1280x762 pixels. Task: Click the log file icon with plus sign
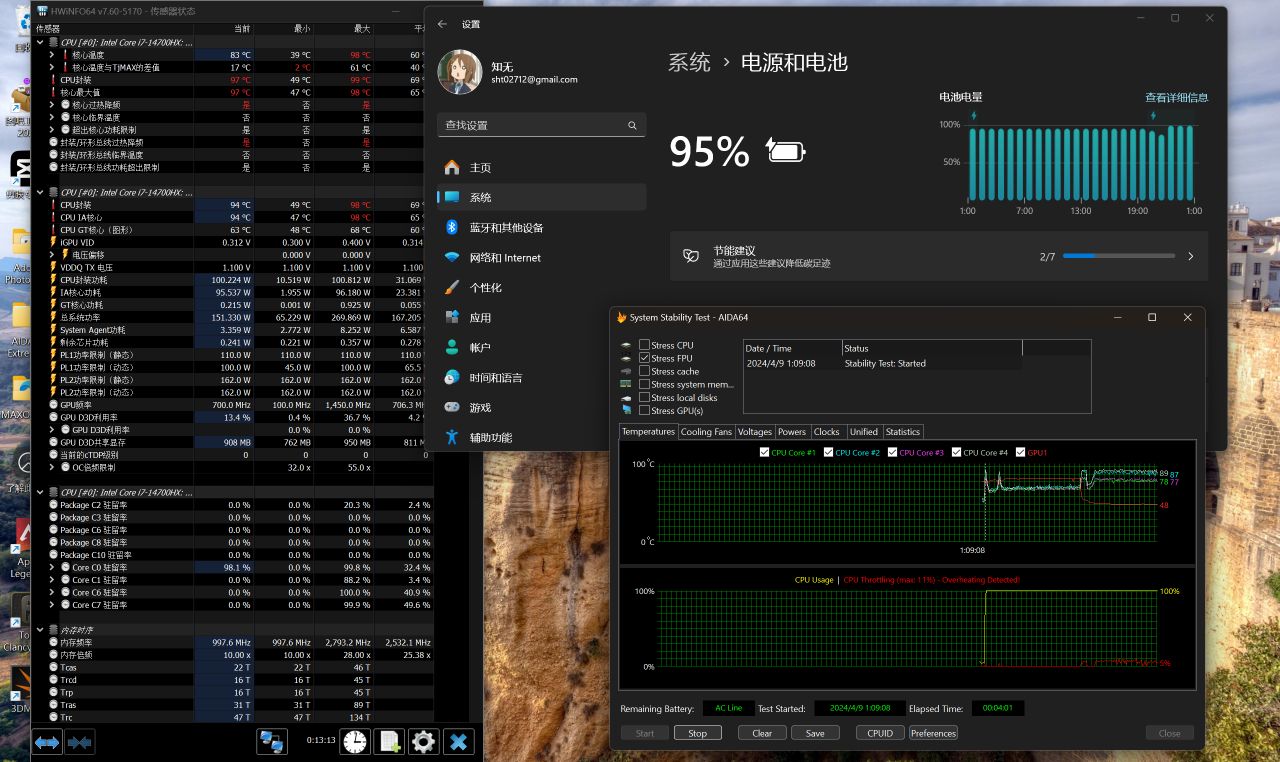389,741
